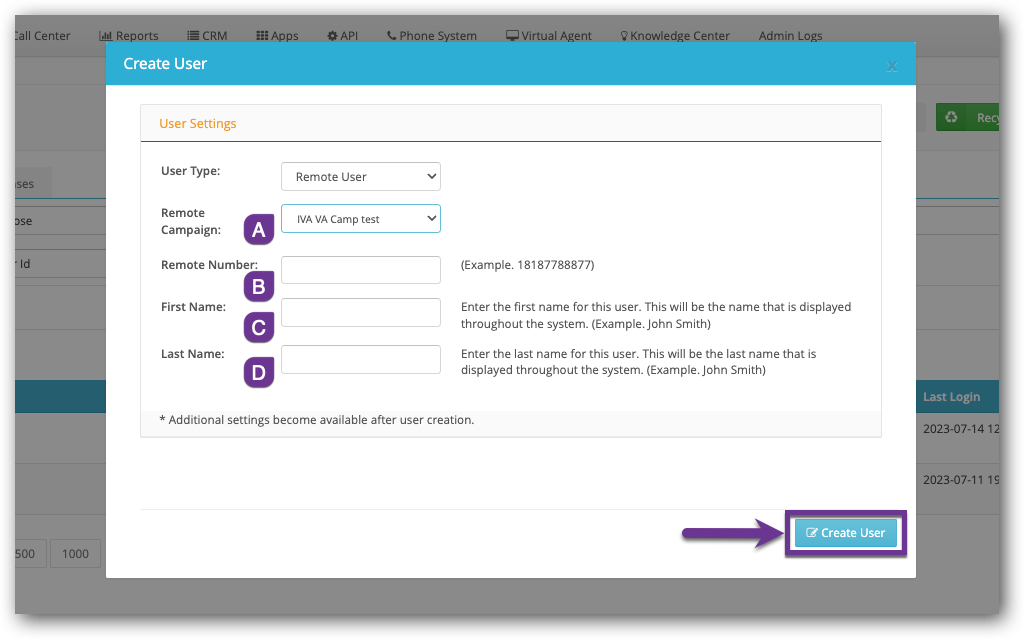The image size is (1024, 639).
Task: Open the Admin Logs menu
Action: (x=790, y=36)
